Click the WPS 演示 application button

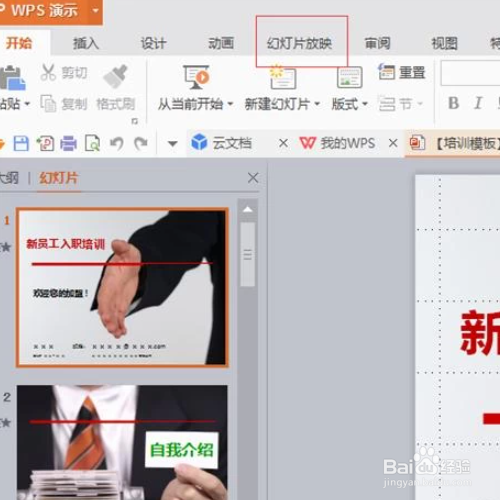[x=43, y=11]
